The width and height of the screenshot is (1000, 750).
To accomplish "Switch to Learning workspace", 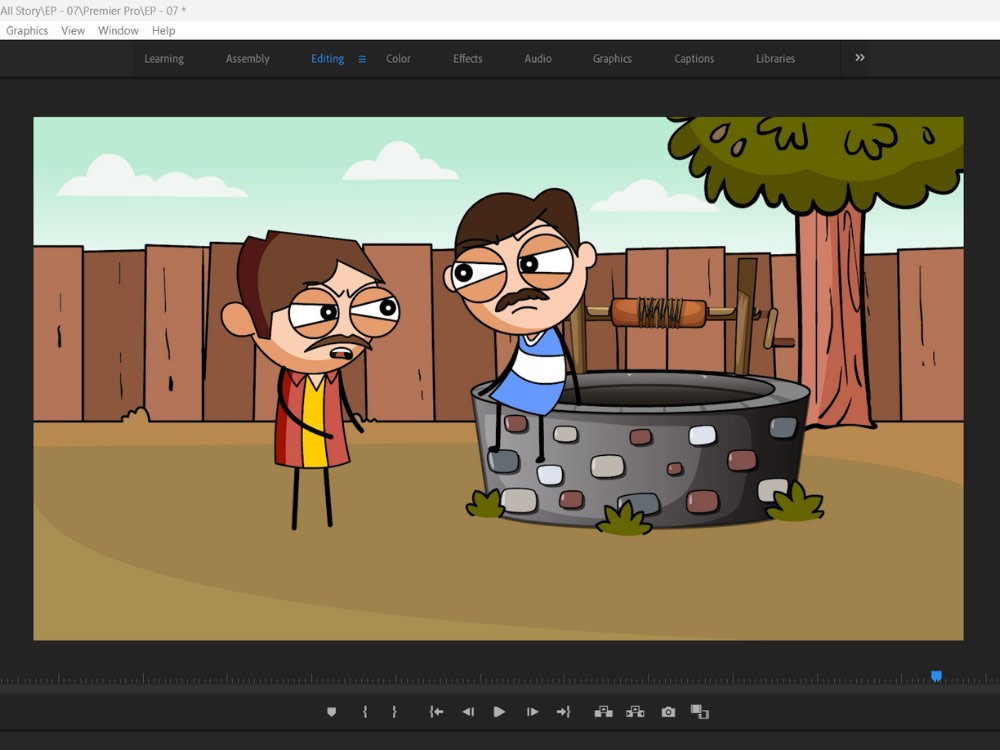I will 164,59.
